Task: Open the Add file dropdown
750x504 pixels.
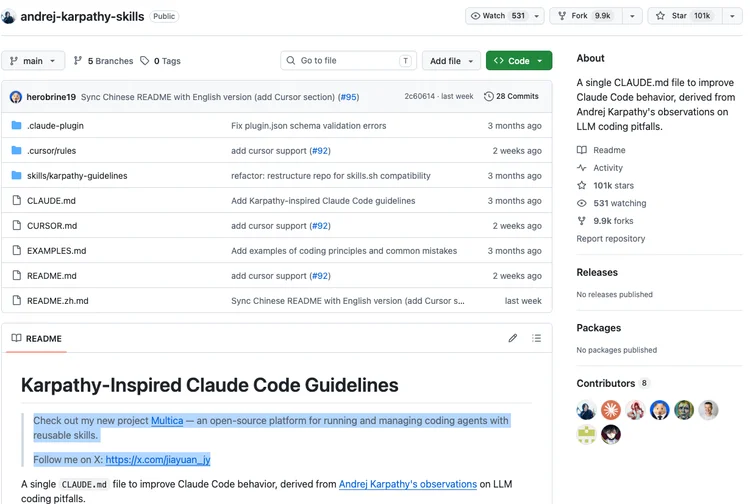Action: (451, 61)
